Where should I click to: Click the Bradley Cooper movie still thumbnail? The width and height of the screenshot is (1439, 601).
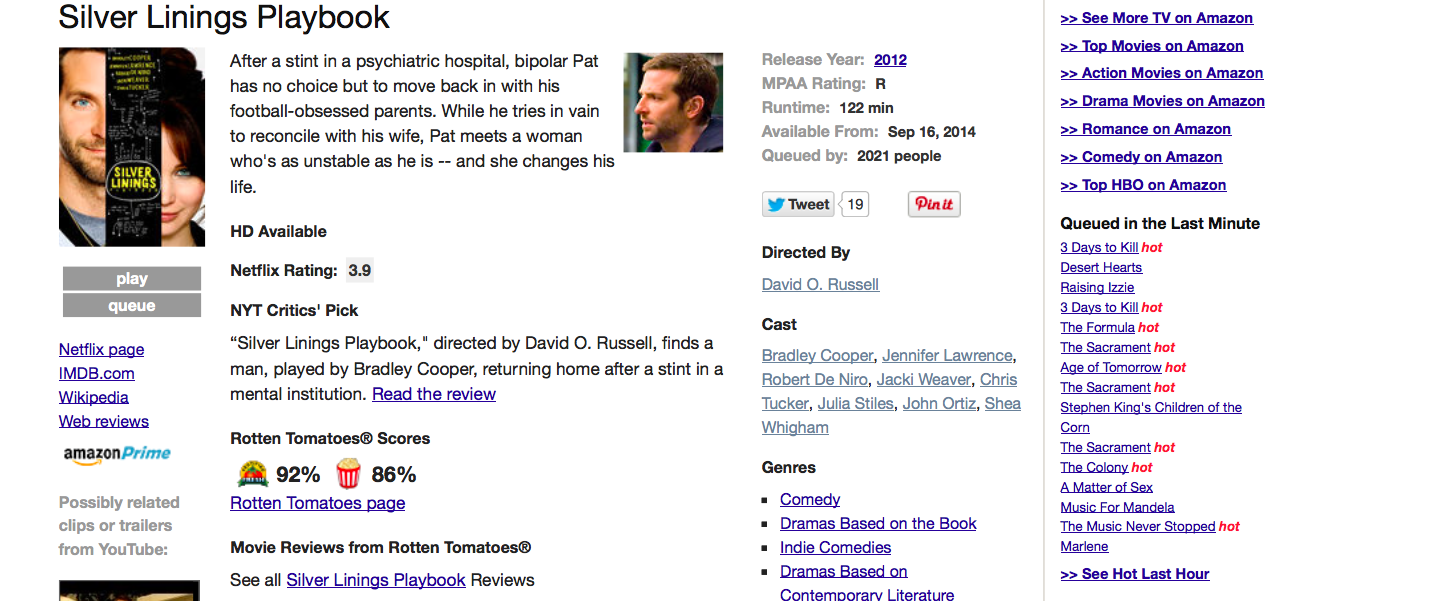click(673, 103)
